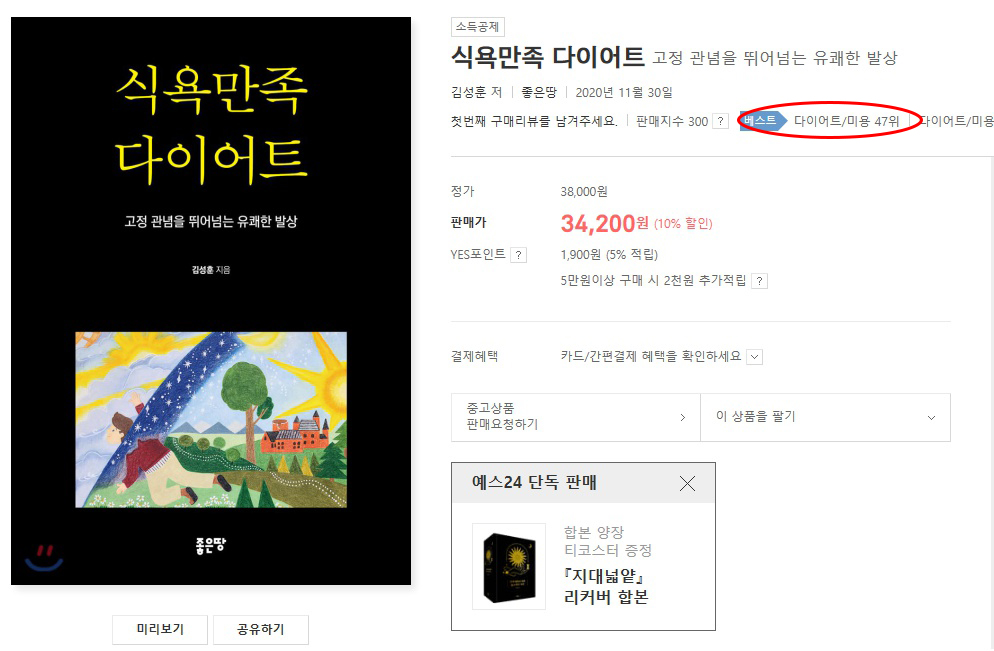This screenshot has height=651, width=994.
Task: Click the 소득공제 tag label
Action: pyautogui.click(x=478, y=27)
